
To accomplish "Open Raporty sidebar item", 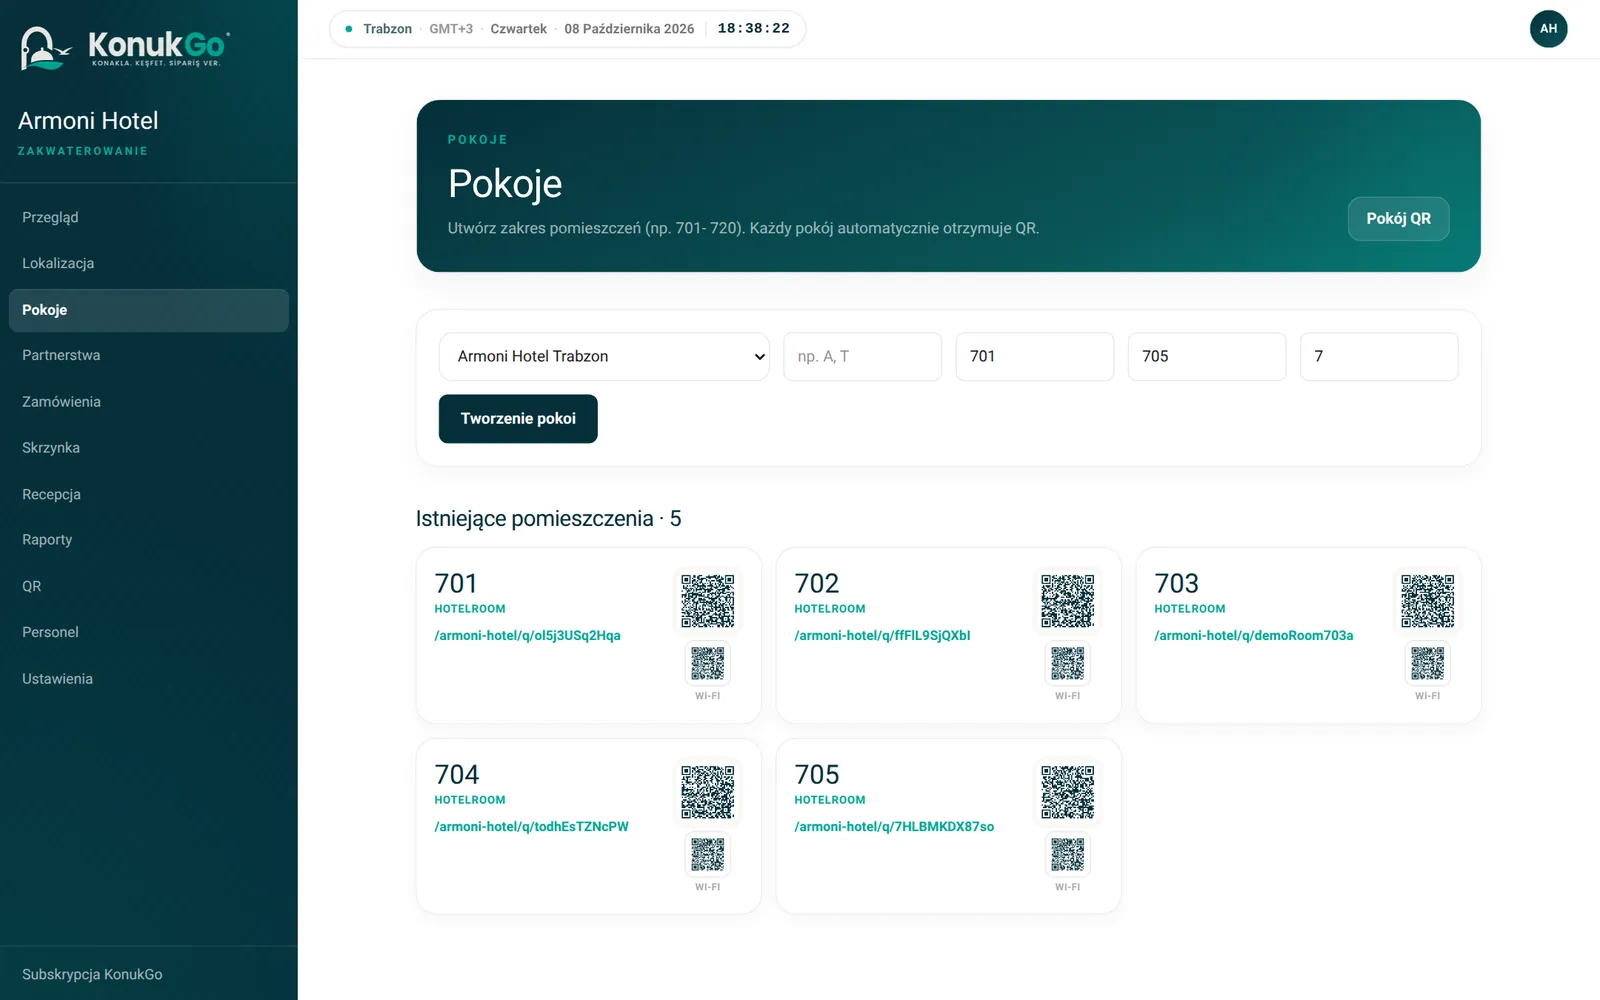I will 149,540.
